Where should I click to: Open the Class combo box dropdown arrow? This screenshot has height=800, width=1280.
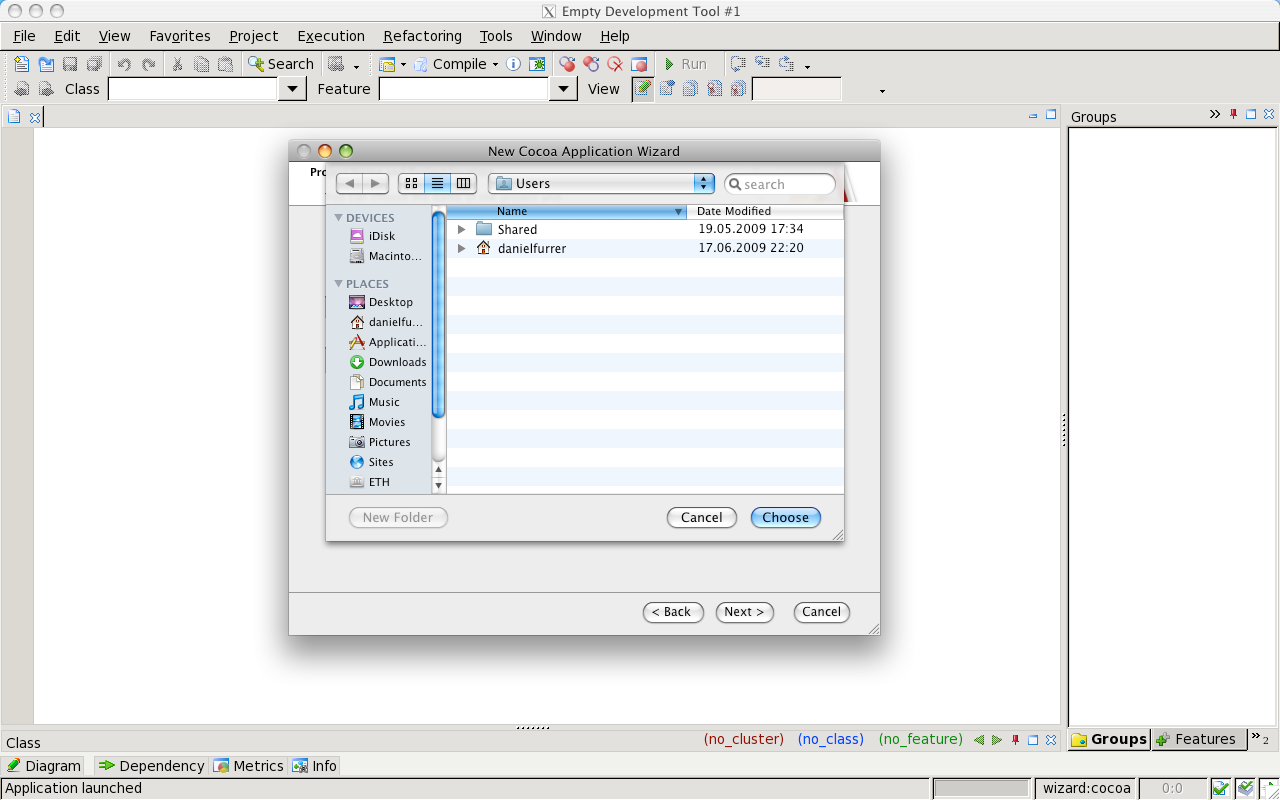[x=292, y=89]
